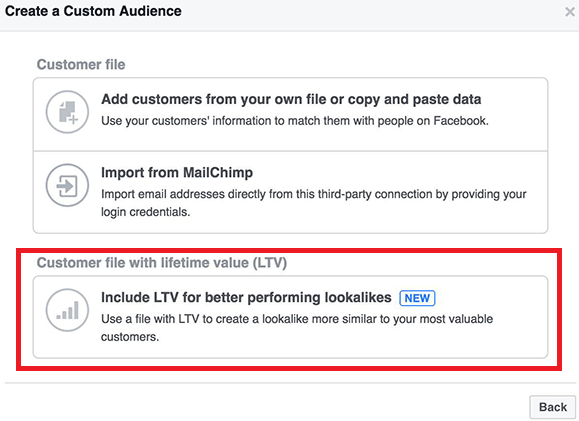
Task: Click the MailChimp import arrow icon
Action: point(67,185)
